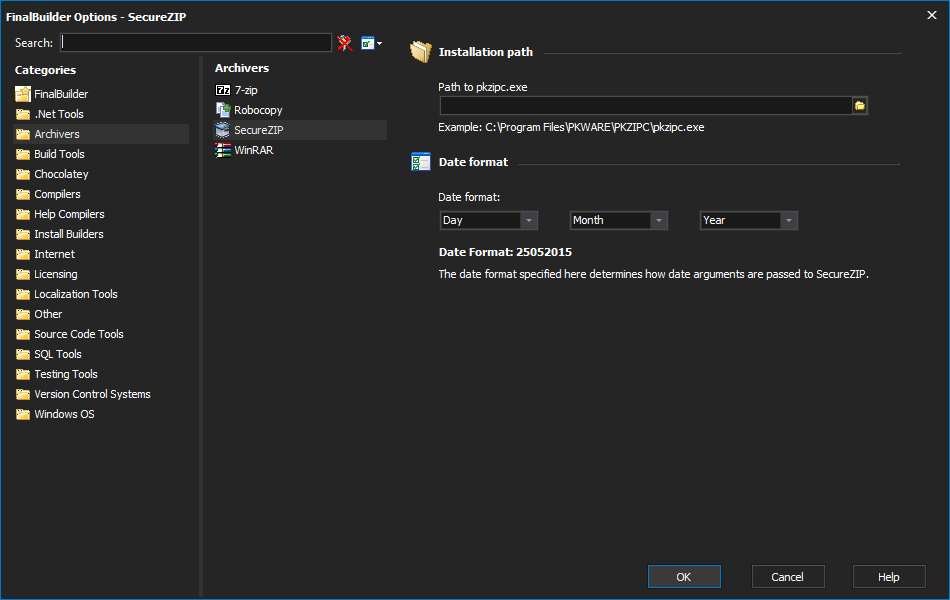
Task: Click the 'Date Format: 25052015' text
Action: [x=505, y=252]
